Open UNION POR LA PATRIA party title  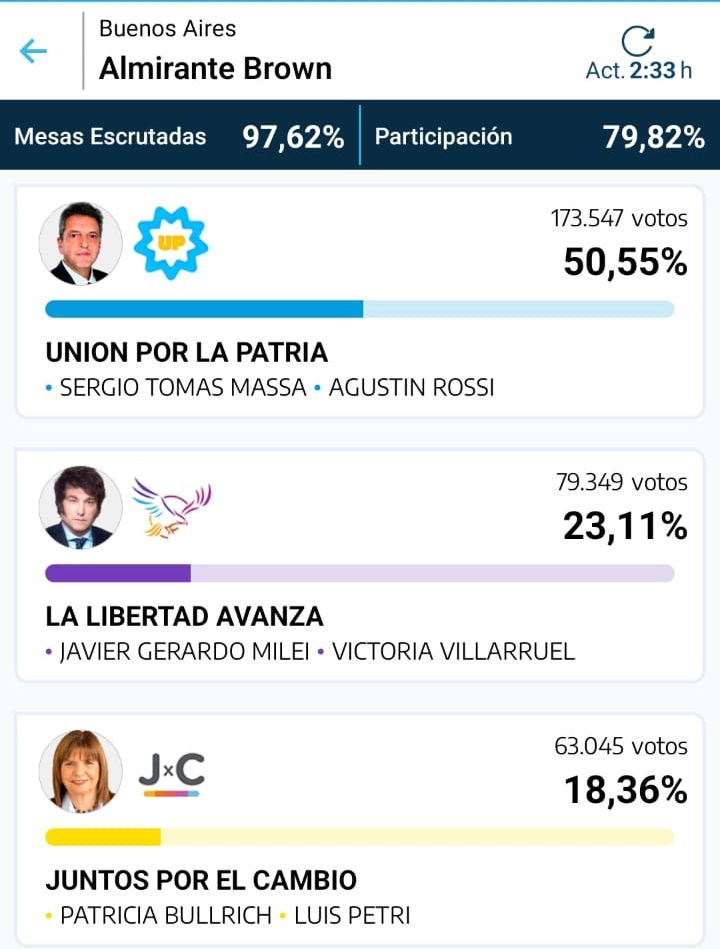pyautogui.click(x=187, y=352)
